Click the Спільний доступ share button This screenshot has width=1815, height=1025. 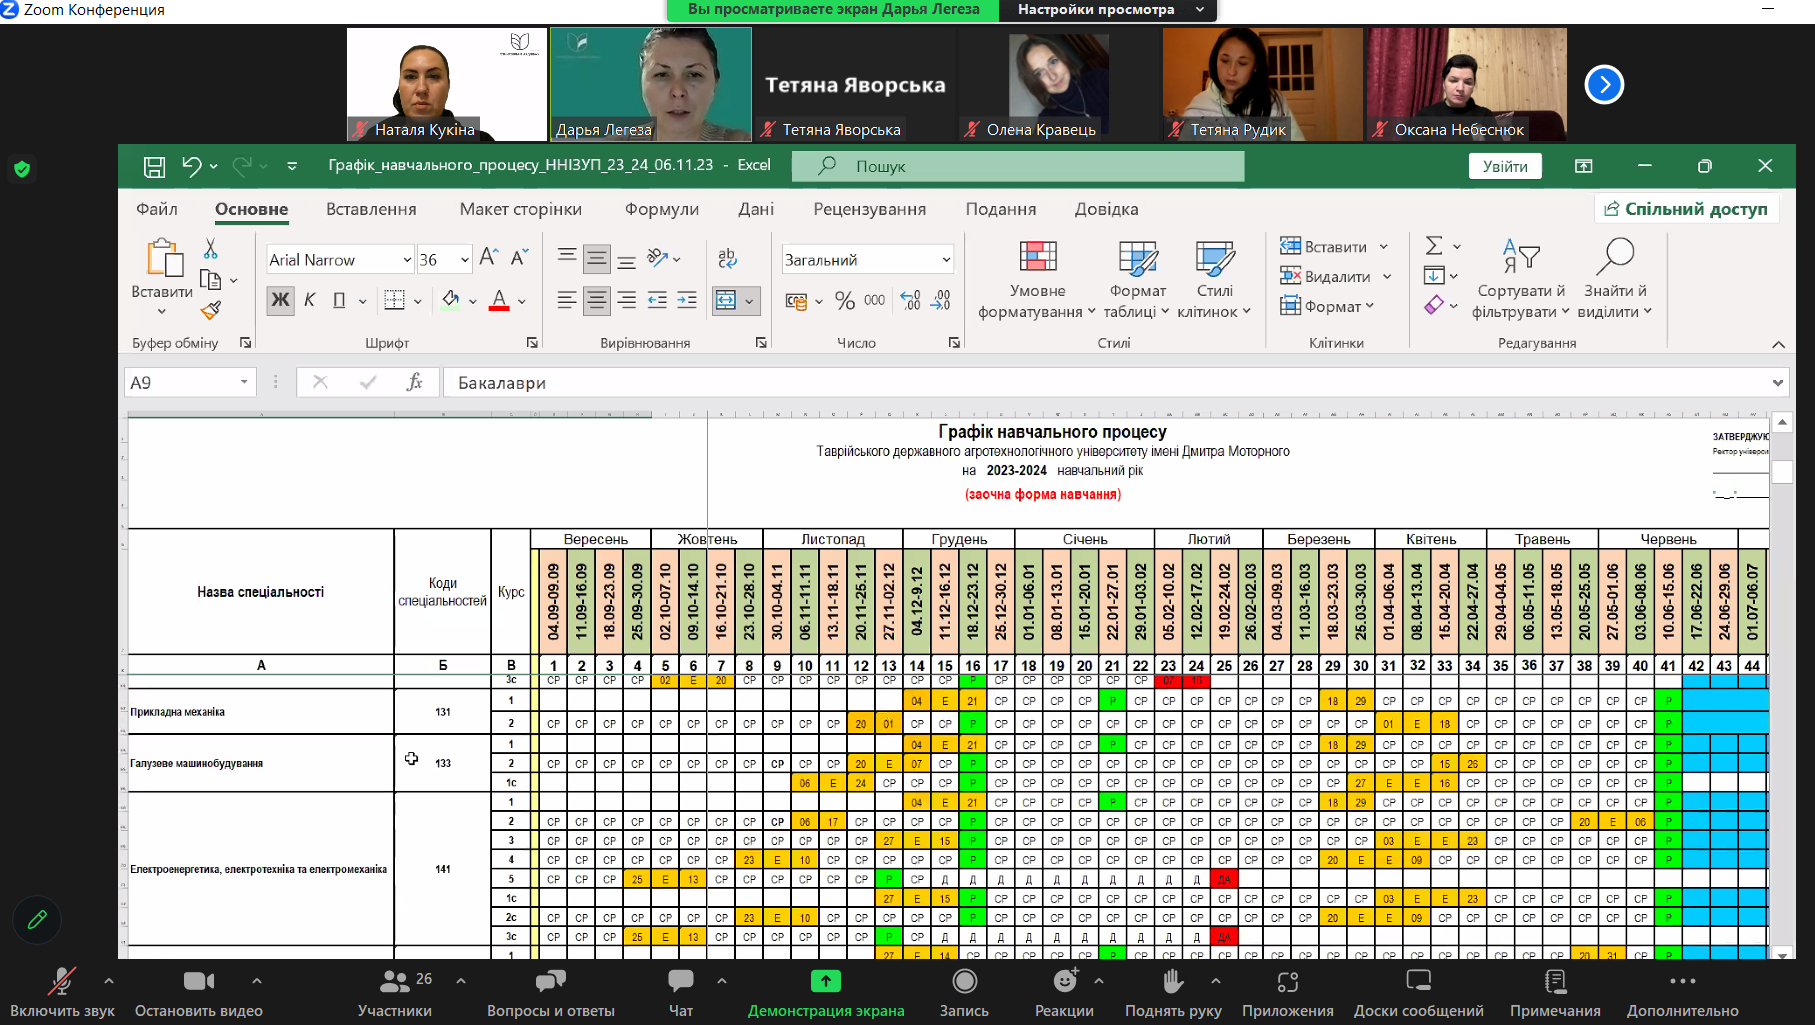[1686, 209]
